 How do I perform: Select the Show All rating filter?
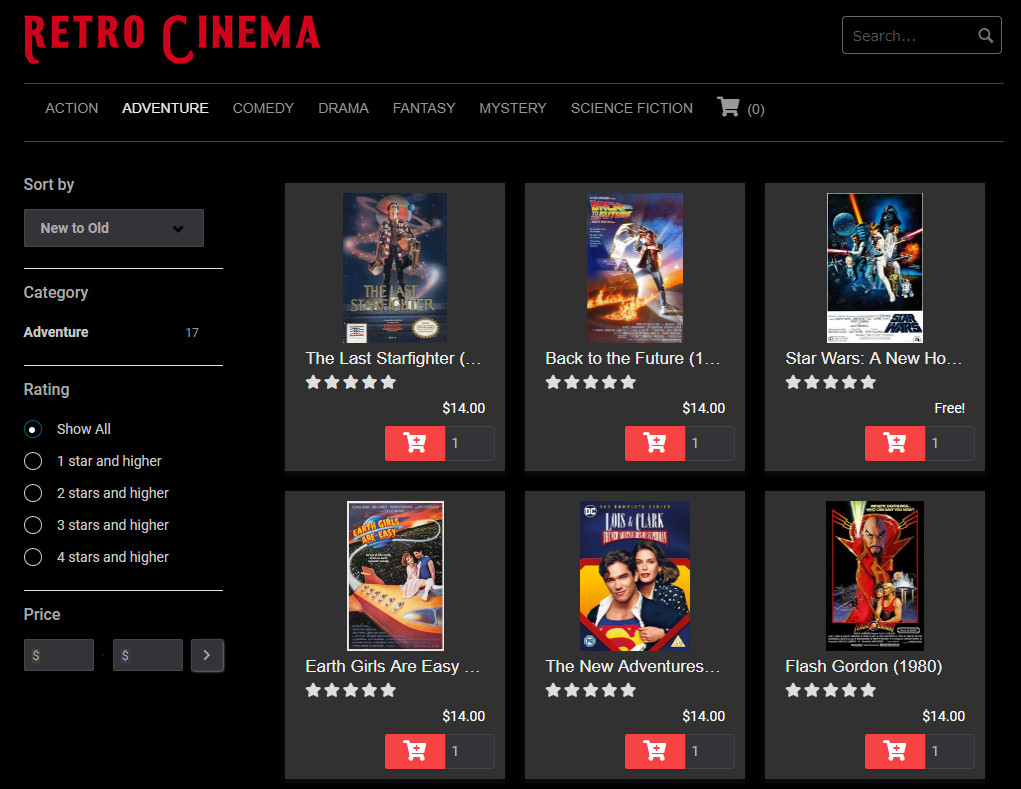(33, 429)
